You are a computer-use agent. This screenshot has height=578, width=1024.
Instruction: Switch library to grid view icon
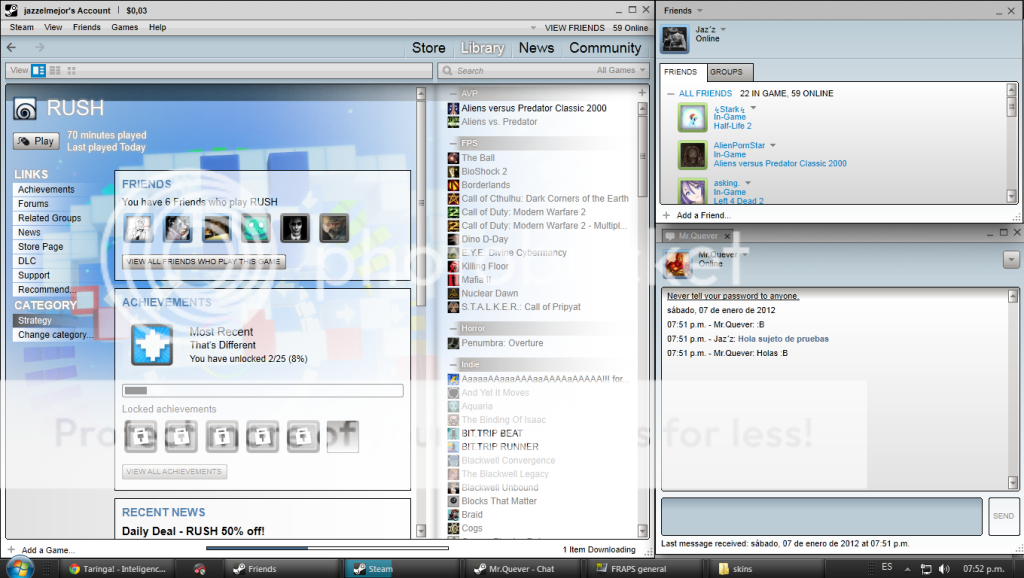click(71, 71)
